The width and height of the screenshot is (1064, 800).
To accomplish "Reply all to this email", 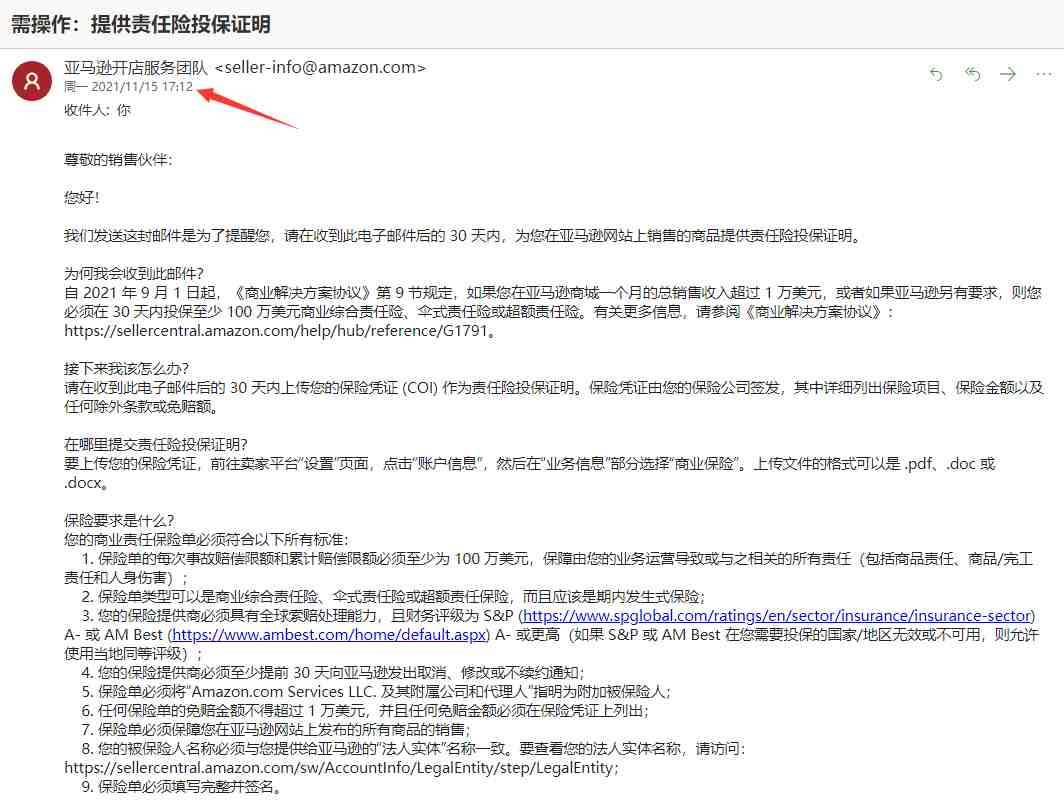I will click(972, 74).
